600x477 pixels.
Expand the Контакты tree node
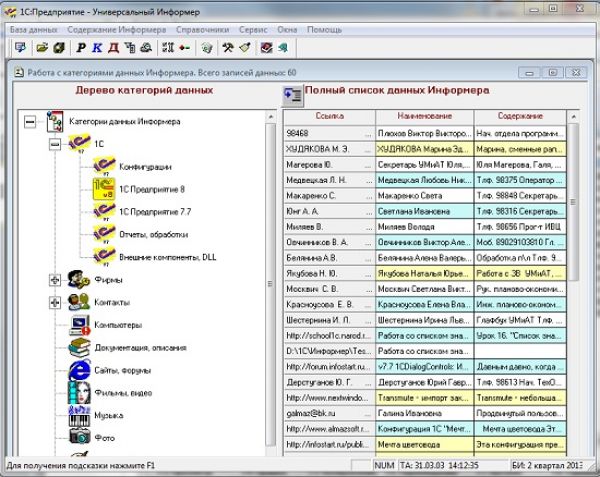tap(55, 302)
